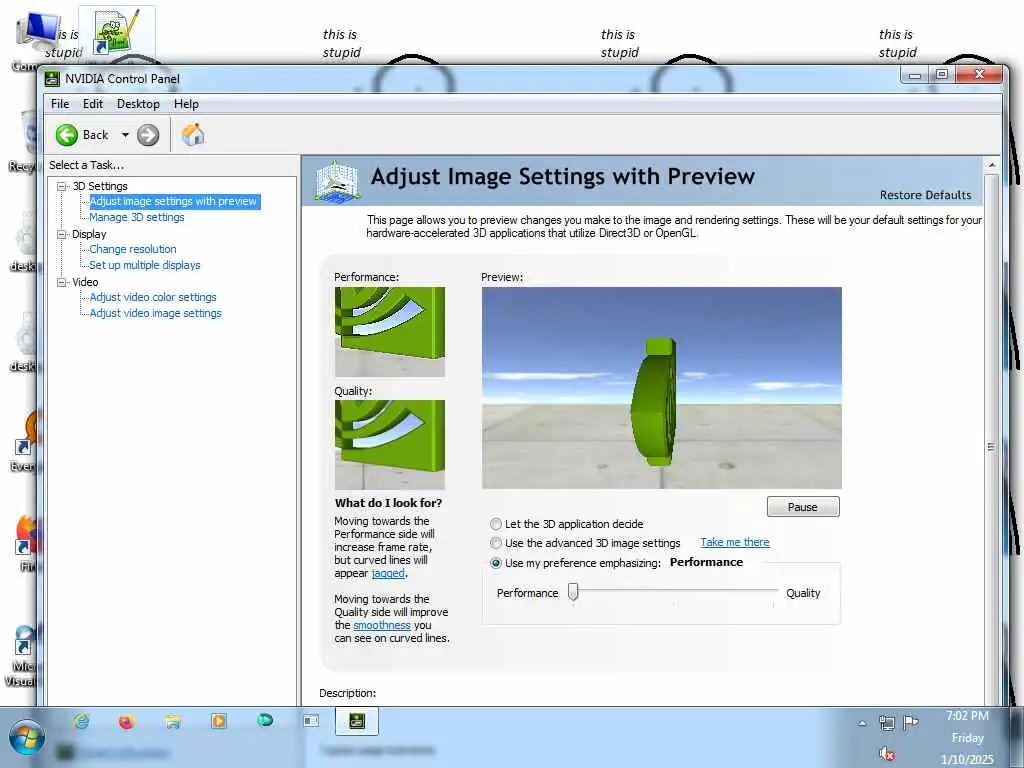Click the NVIDIA Control Panel taskbar button

coord(357,721)
